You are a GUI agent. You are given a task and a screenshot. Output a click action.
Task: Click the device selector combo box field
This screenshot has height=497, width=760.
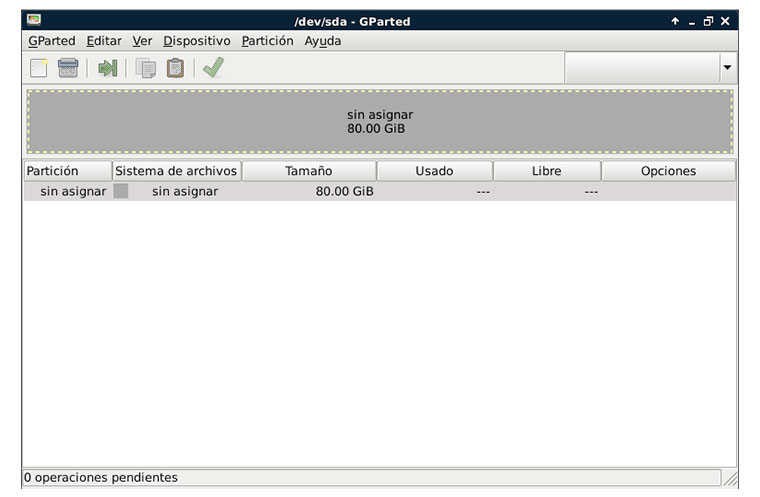pyautogui.click(x=642, y=67)
